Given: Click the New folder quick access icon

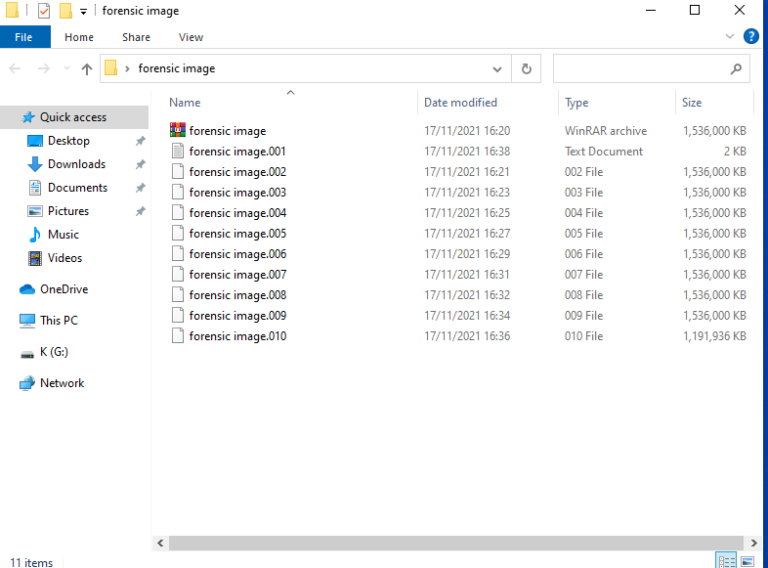Looking at the screenshot, I should click(66, 10).
